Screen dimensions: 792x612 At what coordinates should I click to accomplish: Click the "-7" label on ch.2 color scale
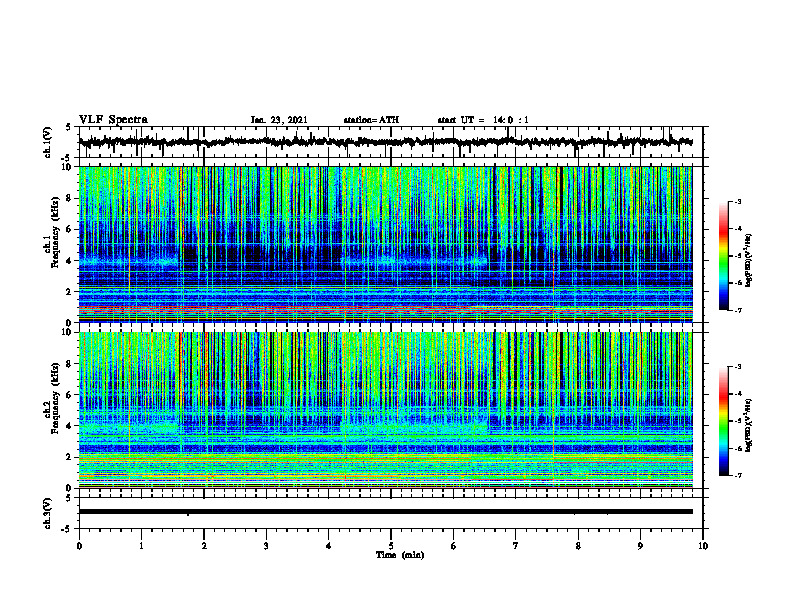[x=737, y=475]
